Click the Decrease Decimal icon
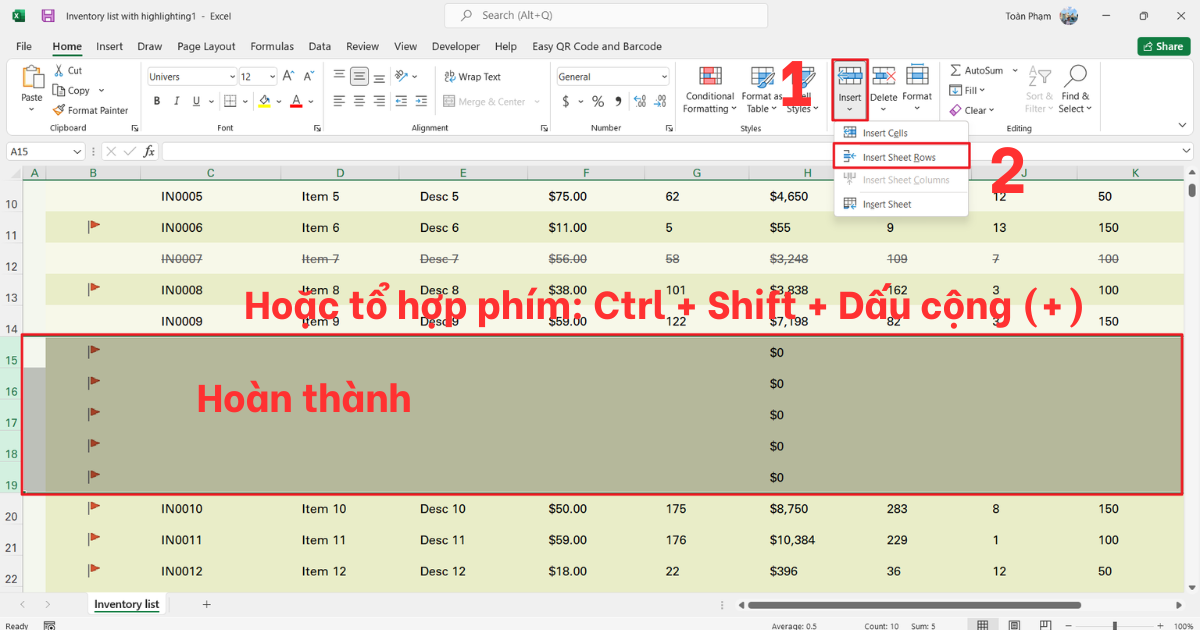The height and width of the screenshot is (630, 1200). click(660, 101)
